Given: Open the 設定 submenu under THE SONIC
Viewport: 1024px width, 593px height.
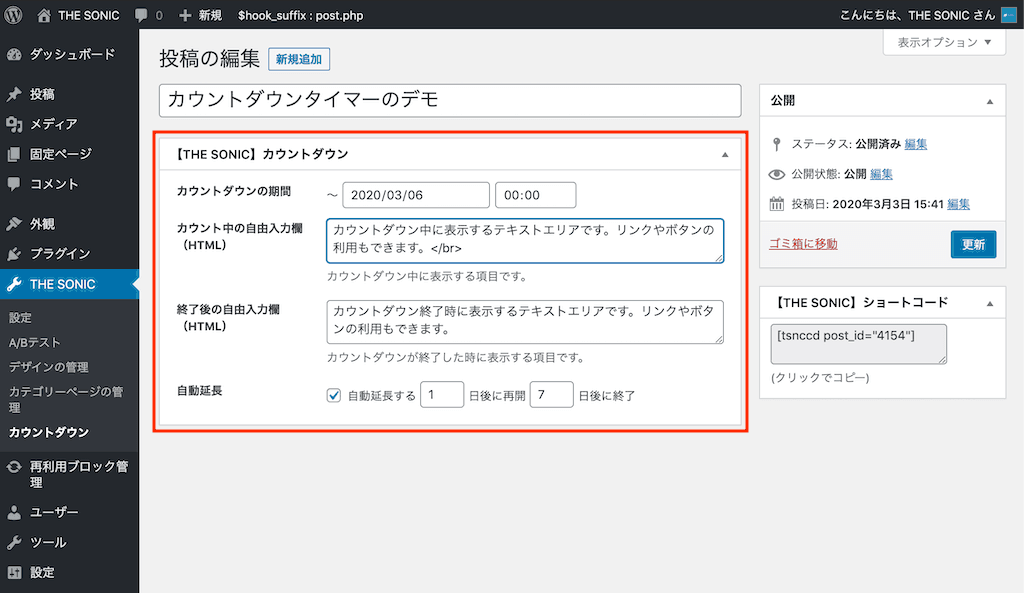Looking at the screenshot, I should tap(20, 318).
